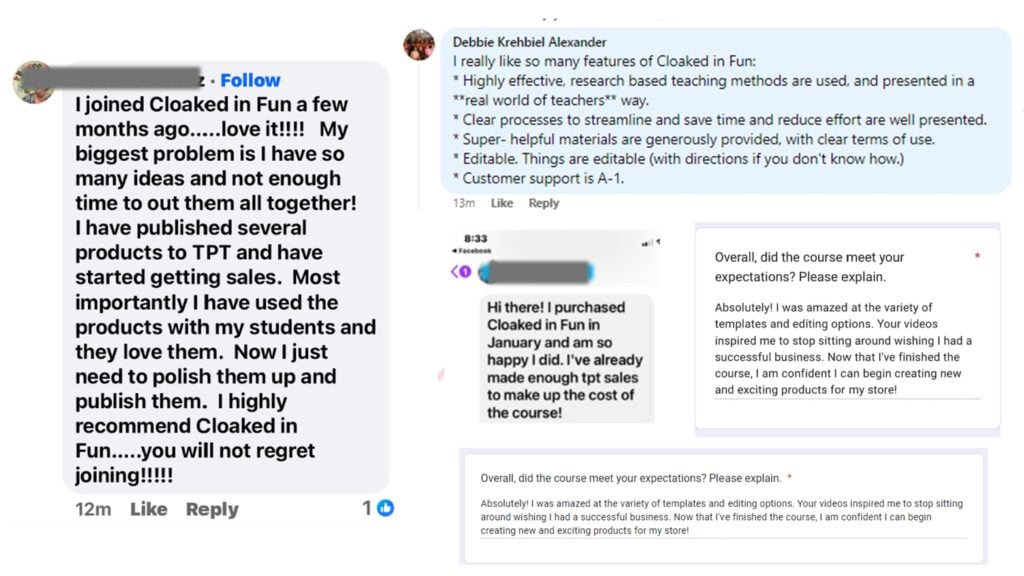
Task: Open the blurred contact name in Messenger header
Action: [536, 272]
